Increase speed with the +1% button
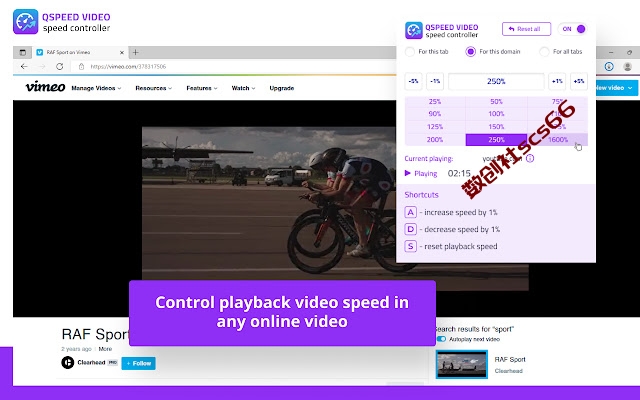This screenshot has width=640, height=400. [x=557, y=81]
